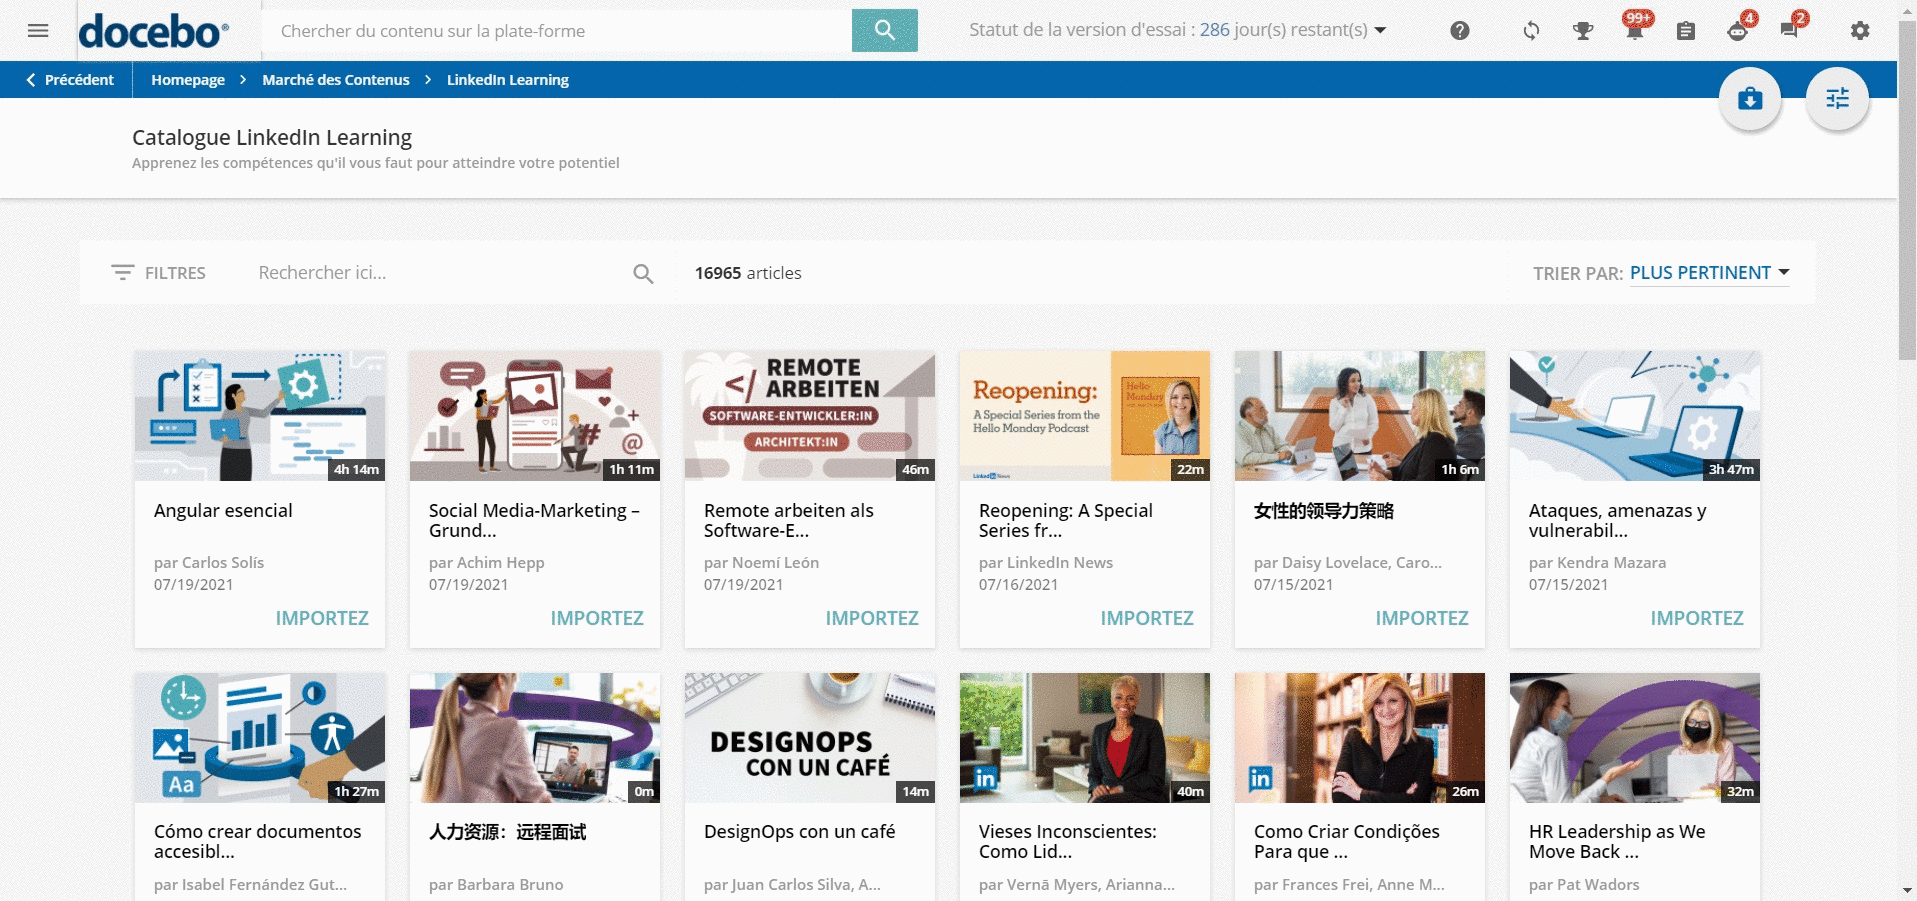
Task: Open the hamburger main menu
Action: 38,30
